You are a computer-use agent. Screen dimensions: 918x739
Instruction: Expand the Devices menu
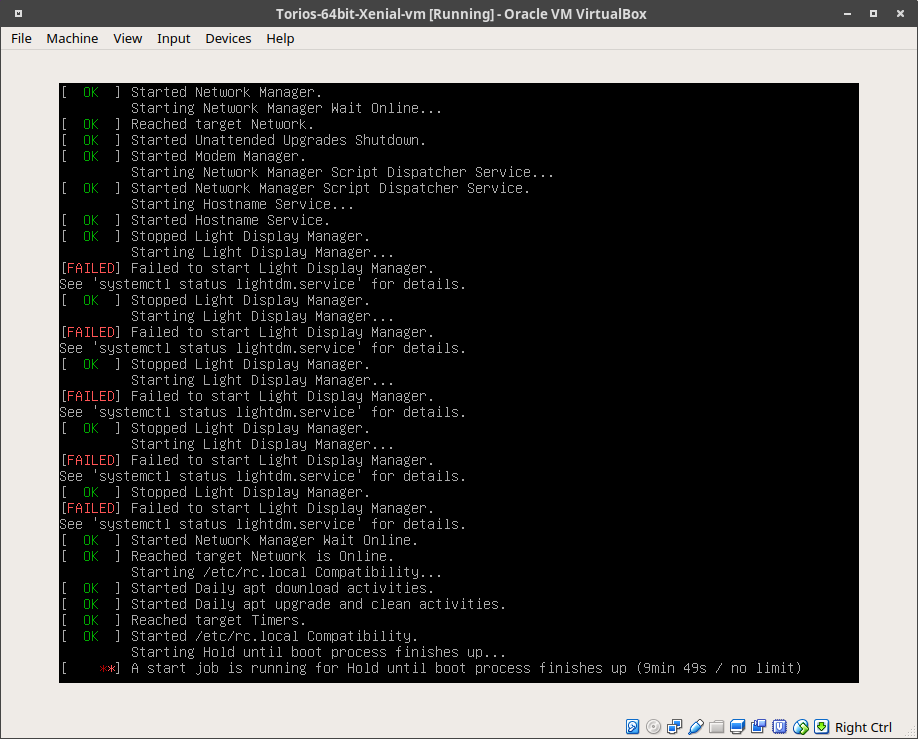(228, 38)
